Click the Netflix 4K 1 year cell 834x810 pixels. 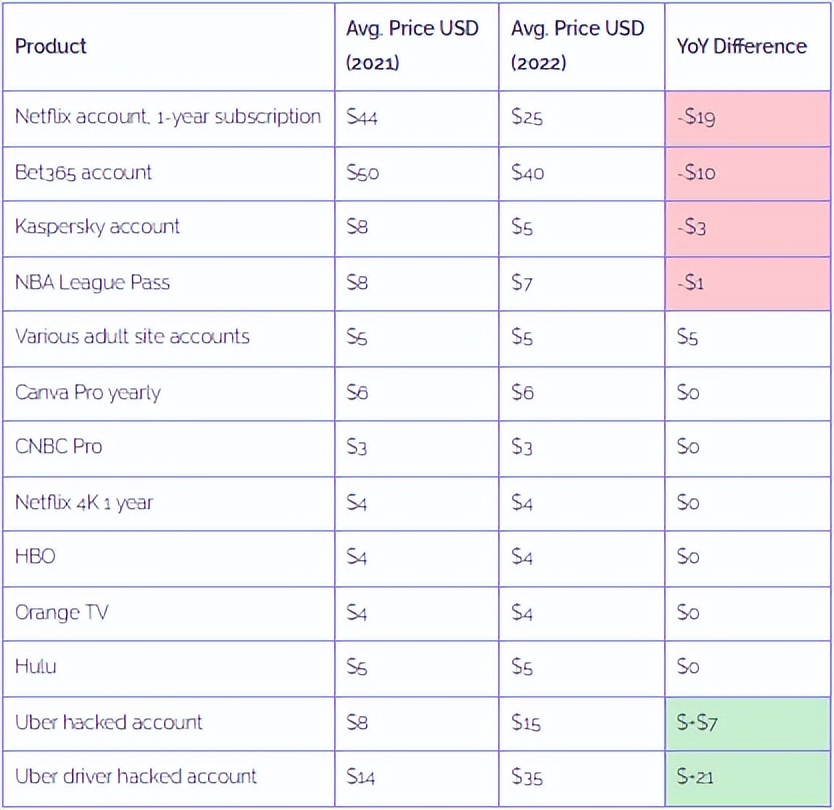tap(84, 503)
